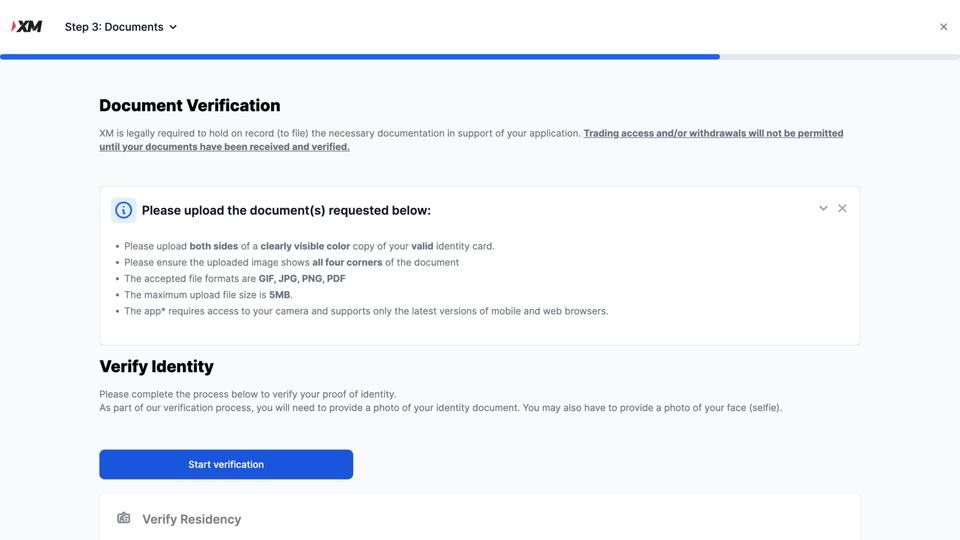Click the Verify Identity heading
Screen dimensions: 960x540
click(156, 366)
